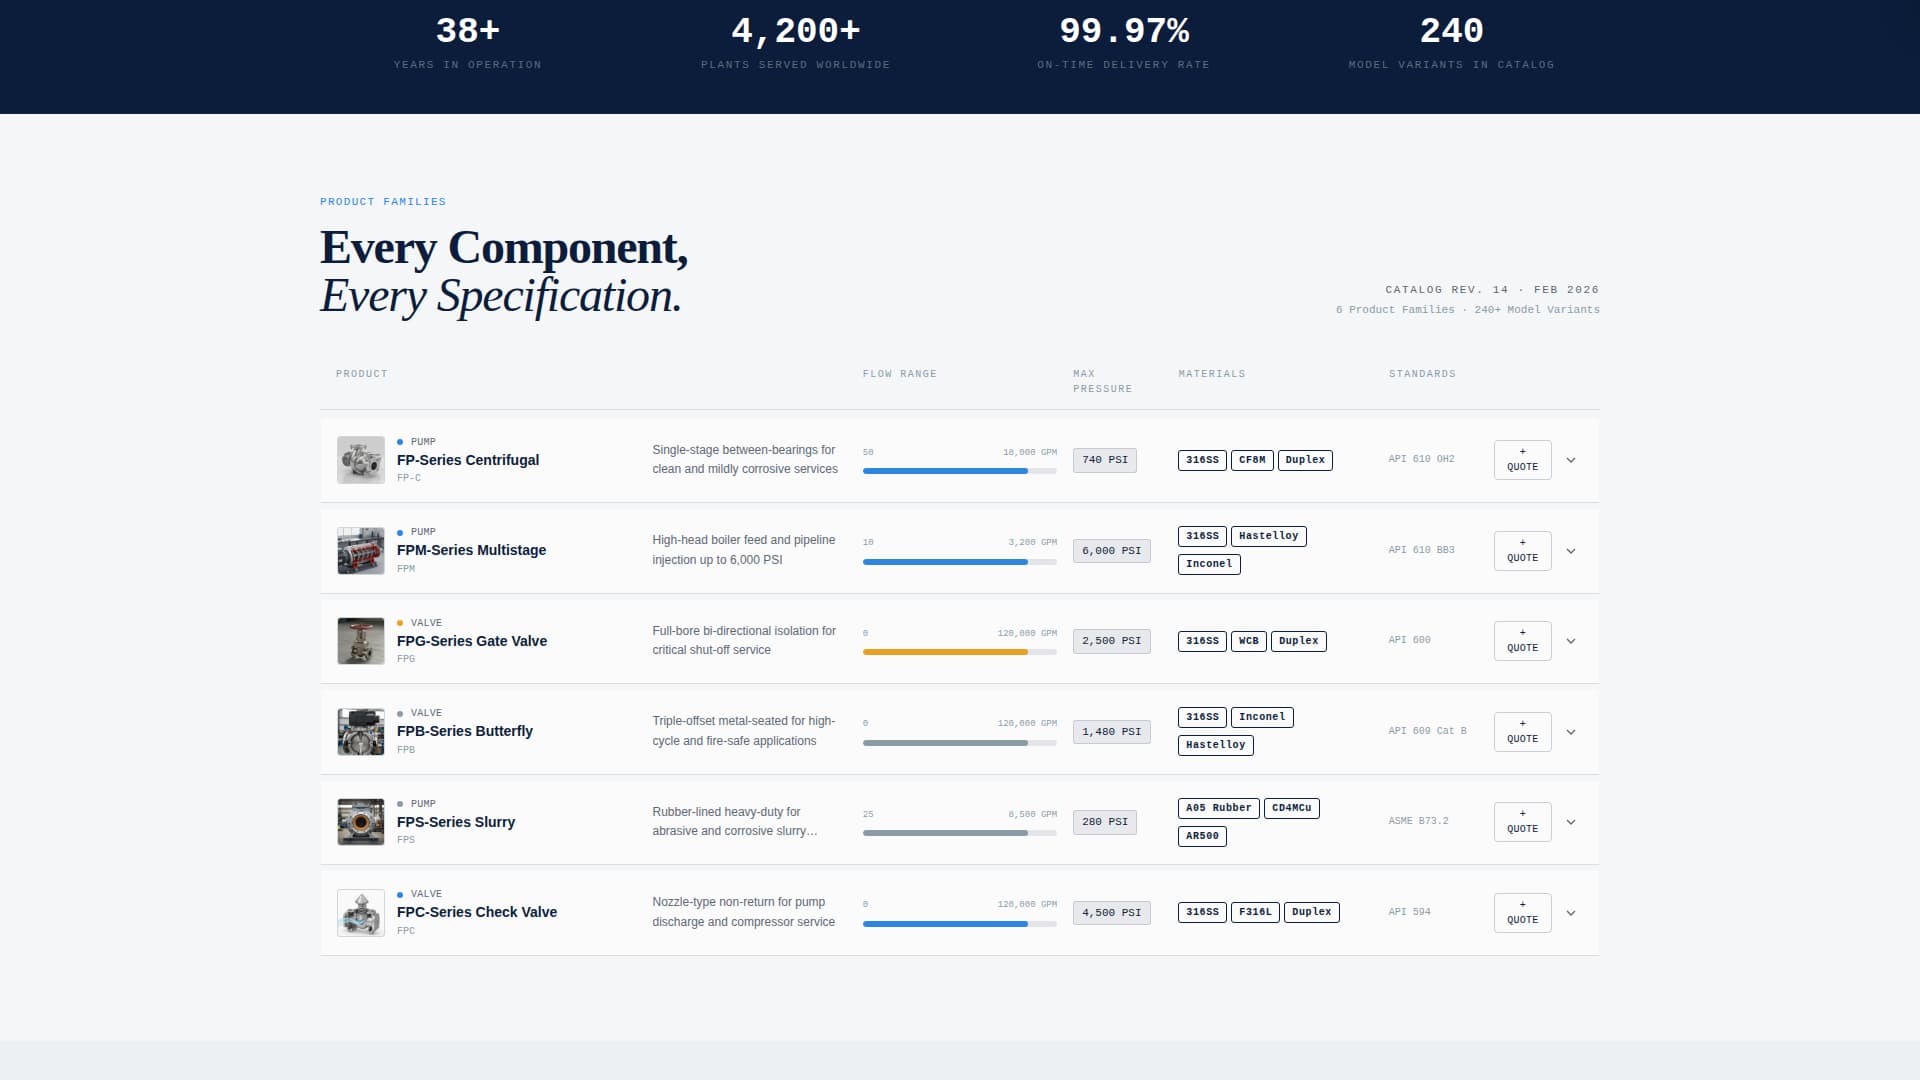Toggle the Hastelloy material tag for FPM-Series
1920x1080 pixels.
[x=1269, y=536]
